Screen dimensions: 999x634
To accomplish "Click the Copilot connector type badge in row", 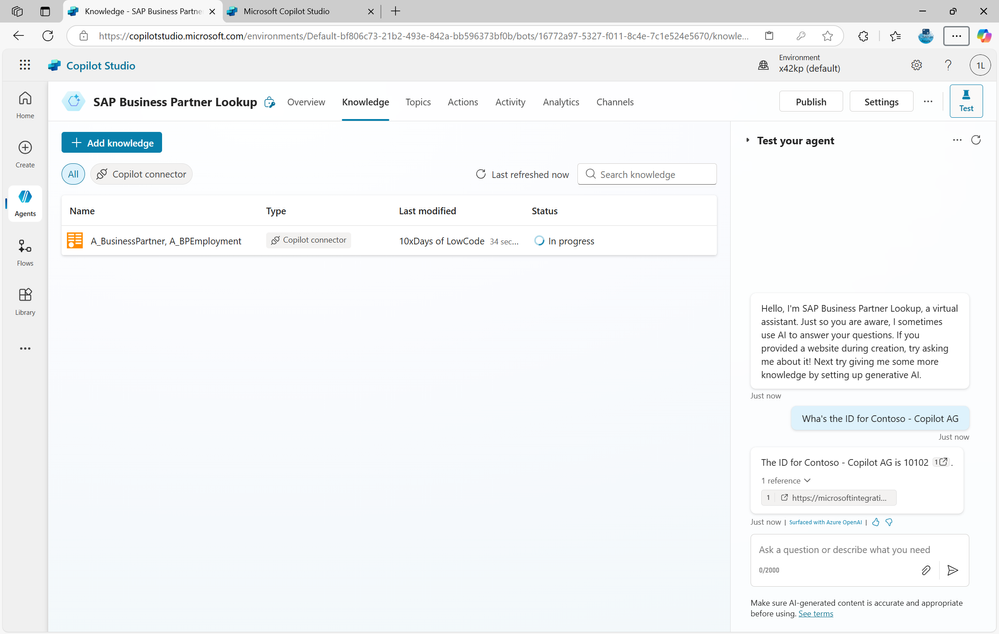I will pyautogui.click(x=308, y=240).
